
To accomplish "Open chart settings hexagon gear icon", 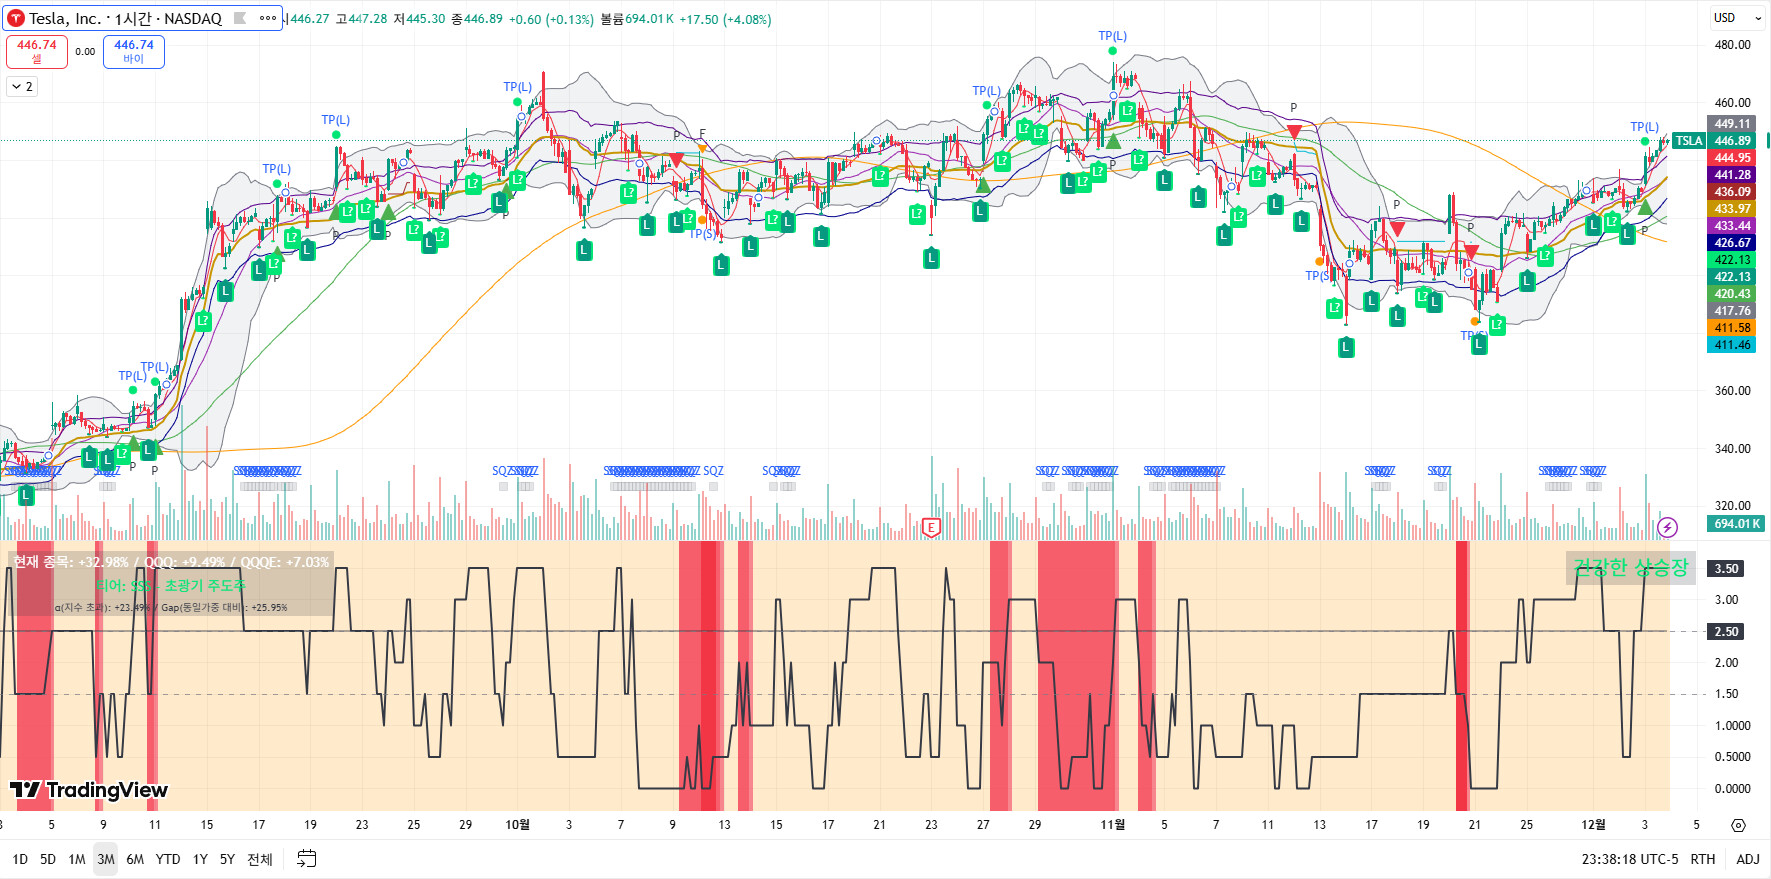I will [1738, 825].
